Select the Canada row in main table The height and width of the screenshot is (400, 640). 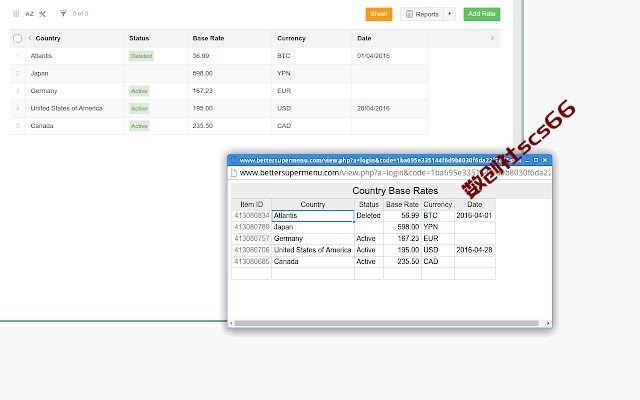(x=219, y=126)
